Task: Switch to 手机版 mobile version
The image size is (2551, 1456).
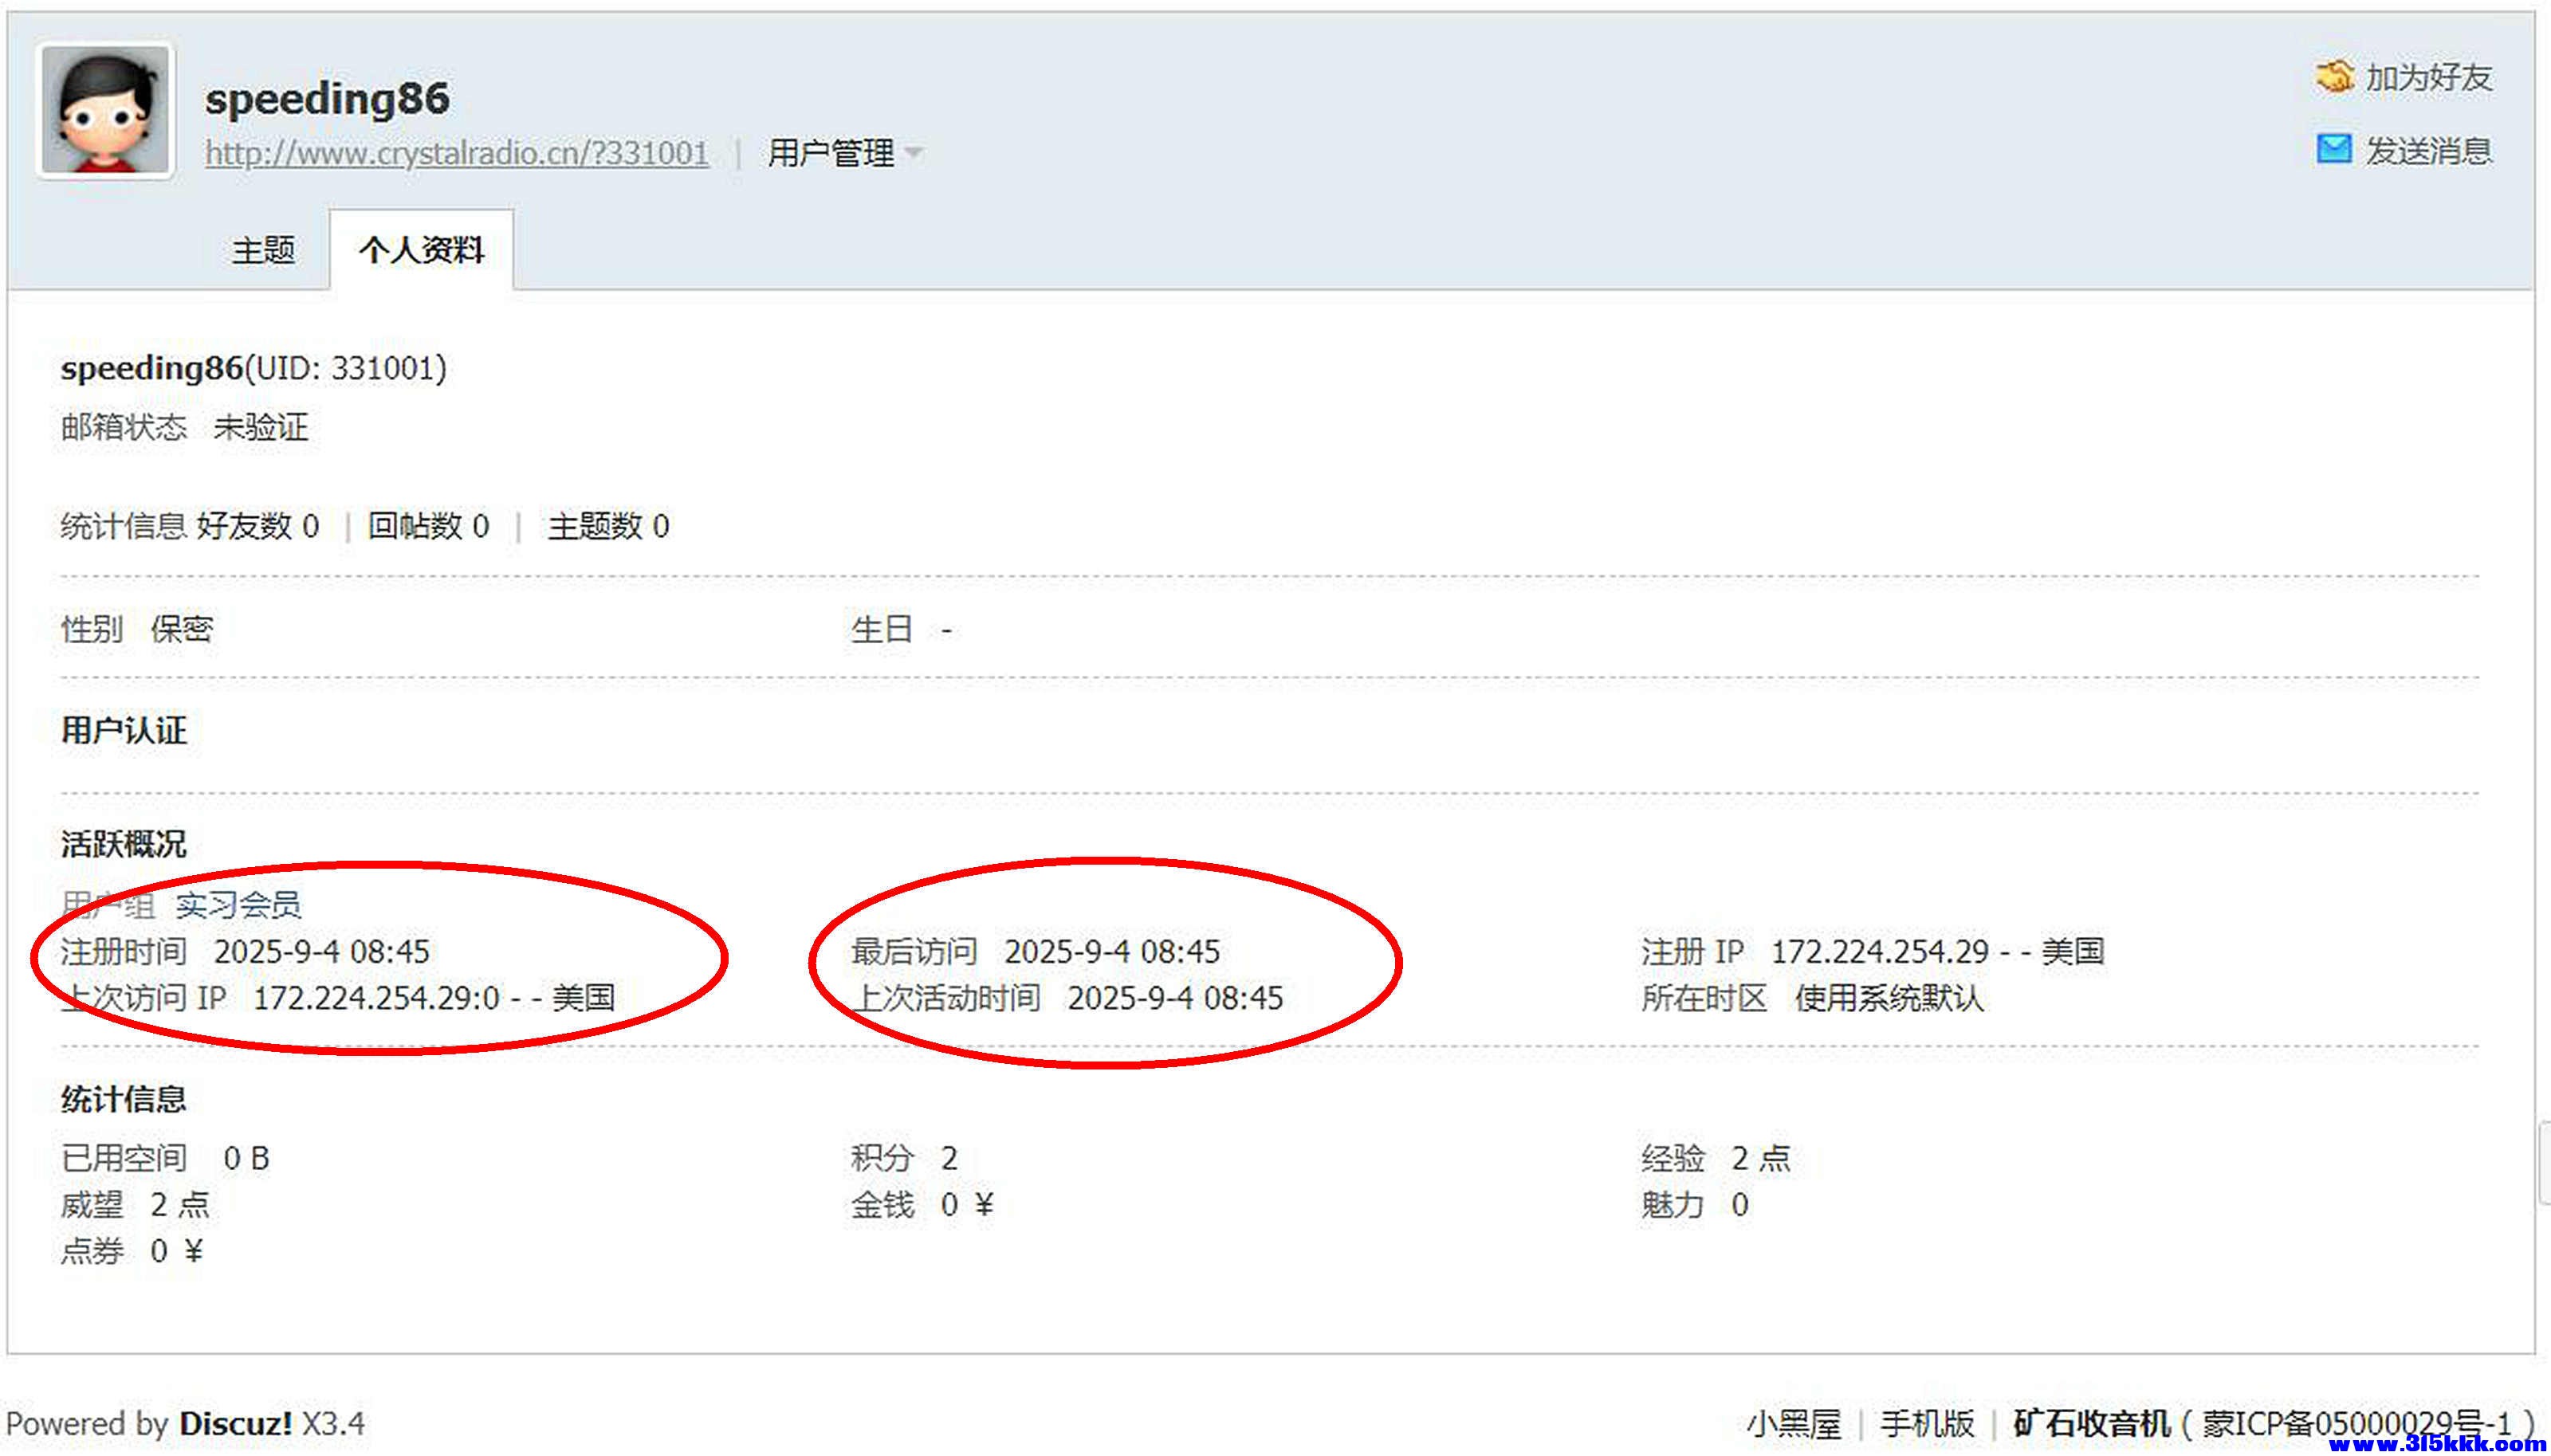Action: 1926,1423
